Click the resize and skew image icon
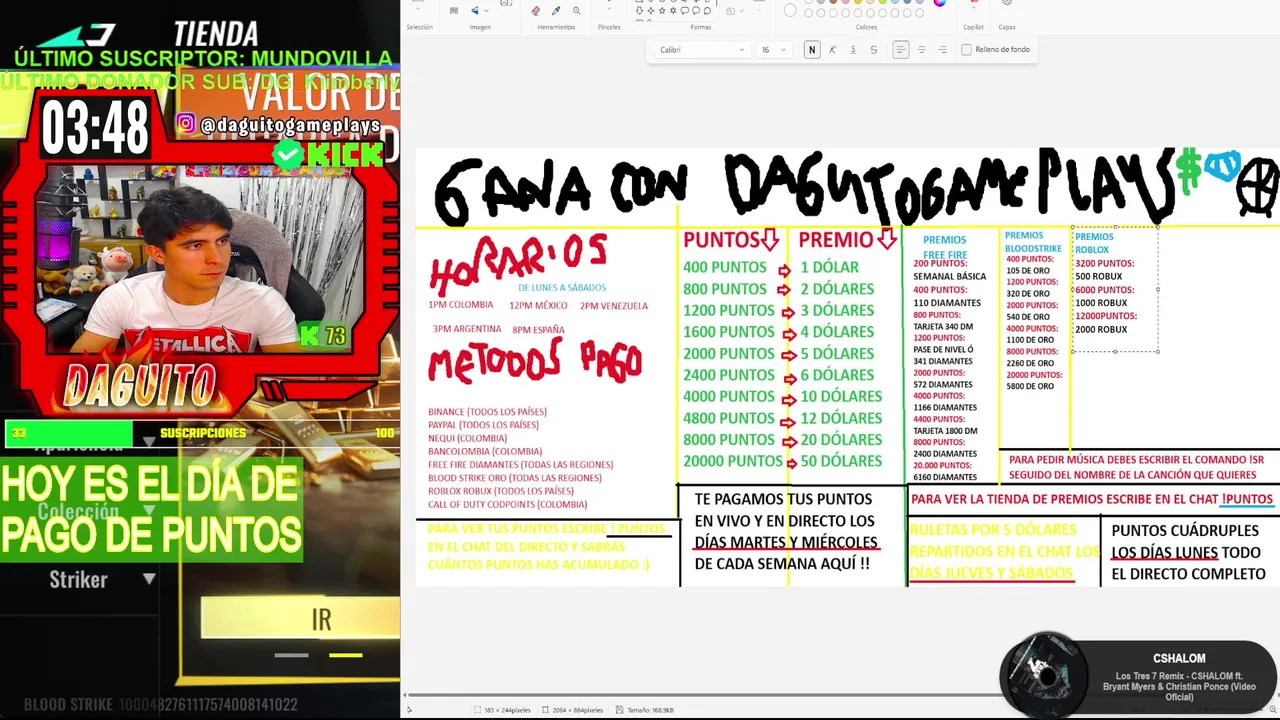1280x720 pixels. pyautogui.click(x=454, y=10)
